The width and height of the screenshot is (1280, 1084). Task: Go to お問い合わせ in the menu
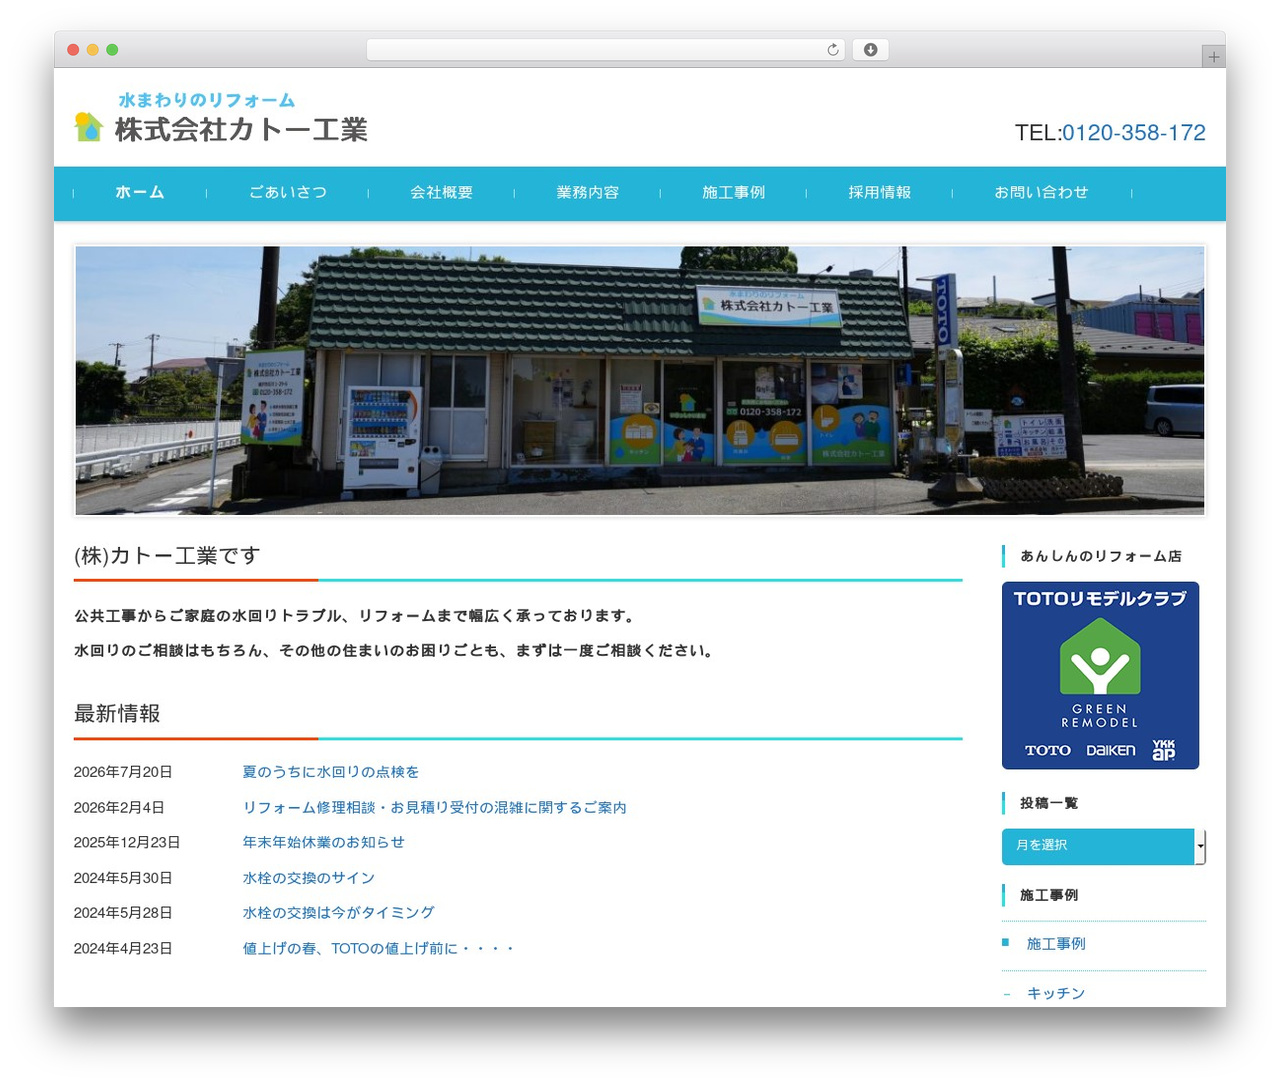pos(1041,193)
